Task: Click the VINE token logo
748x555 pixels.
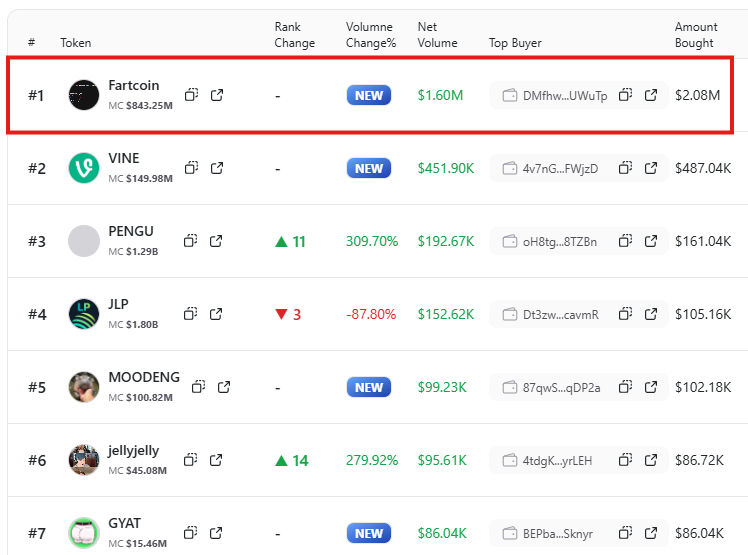Action: click(84, 168)
